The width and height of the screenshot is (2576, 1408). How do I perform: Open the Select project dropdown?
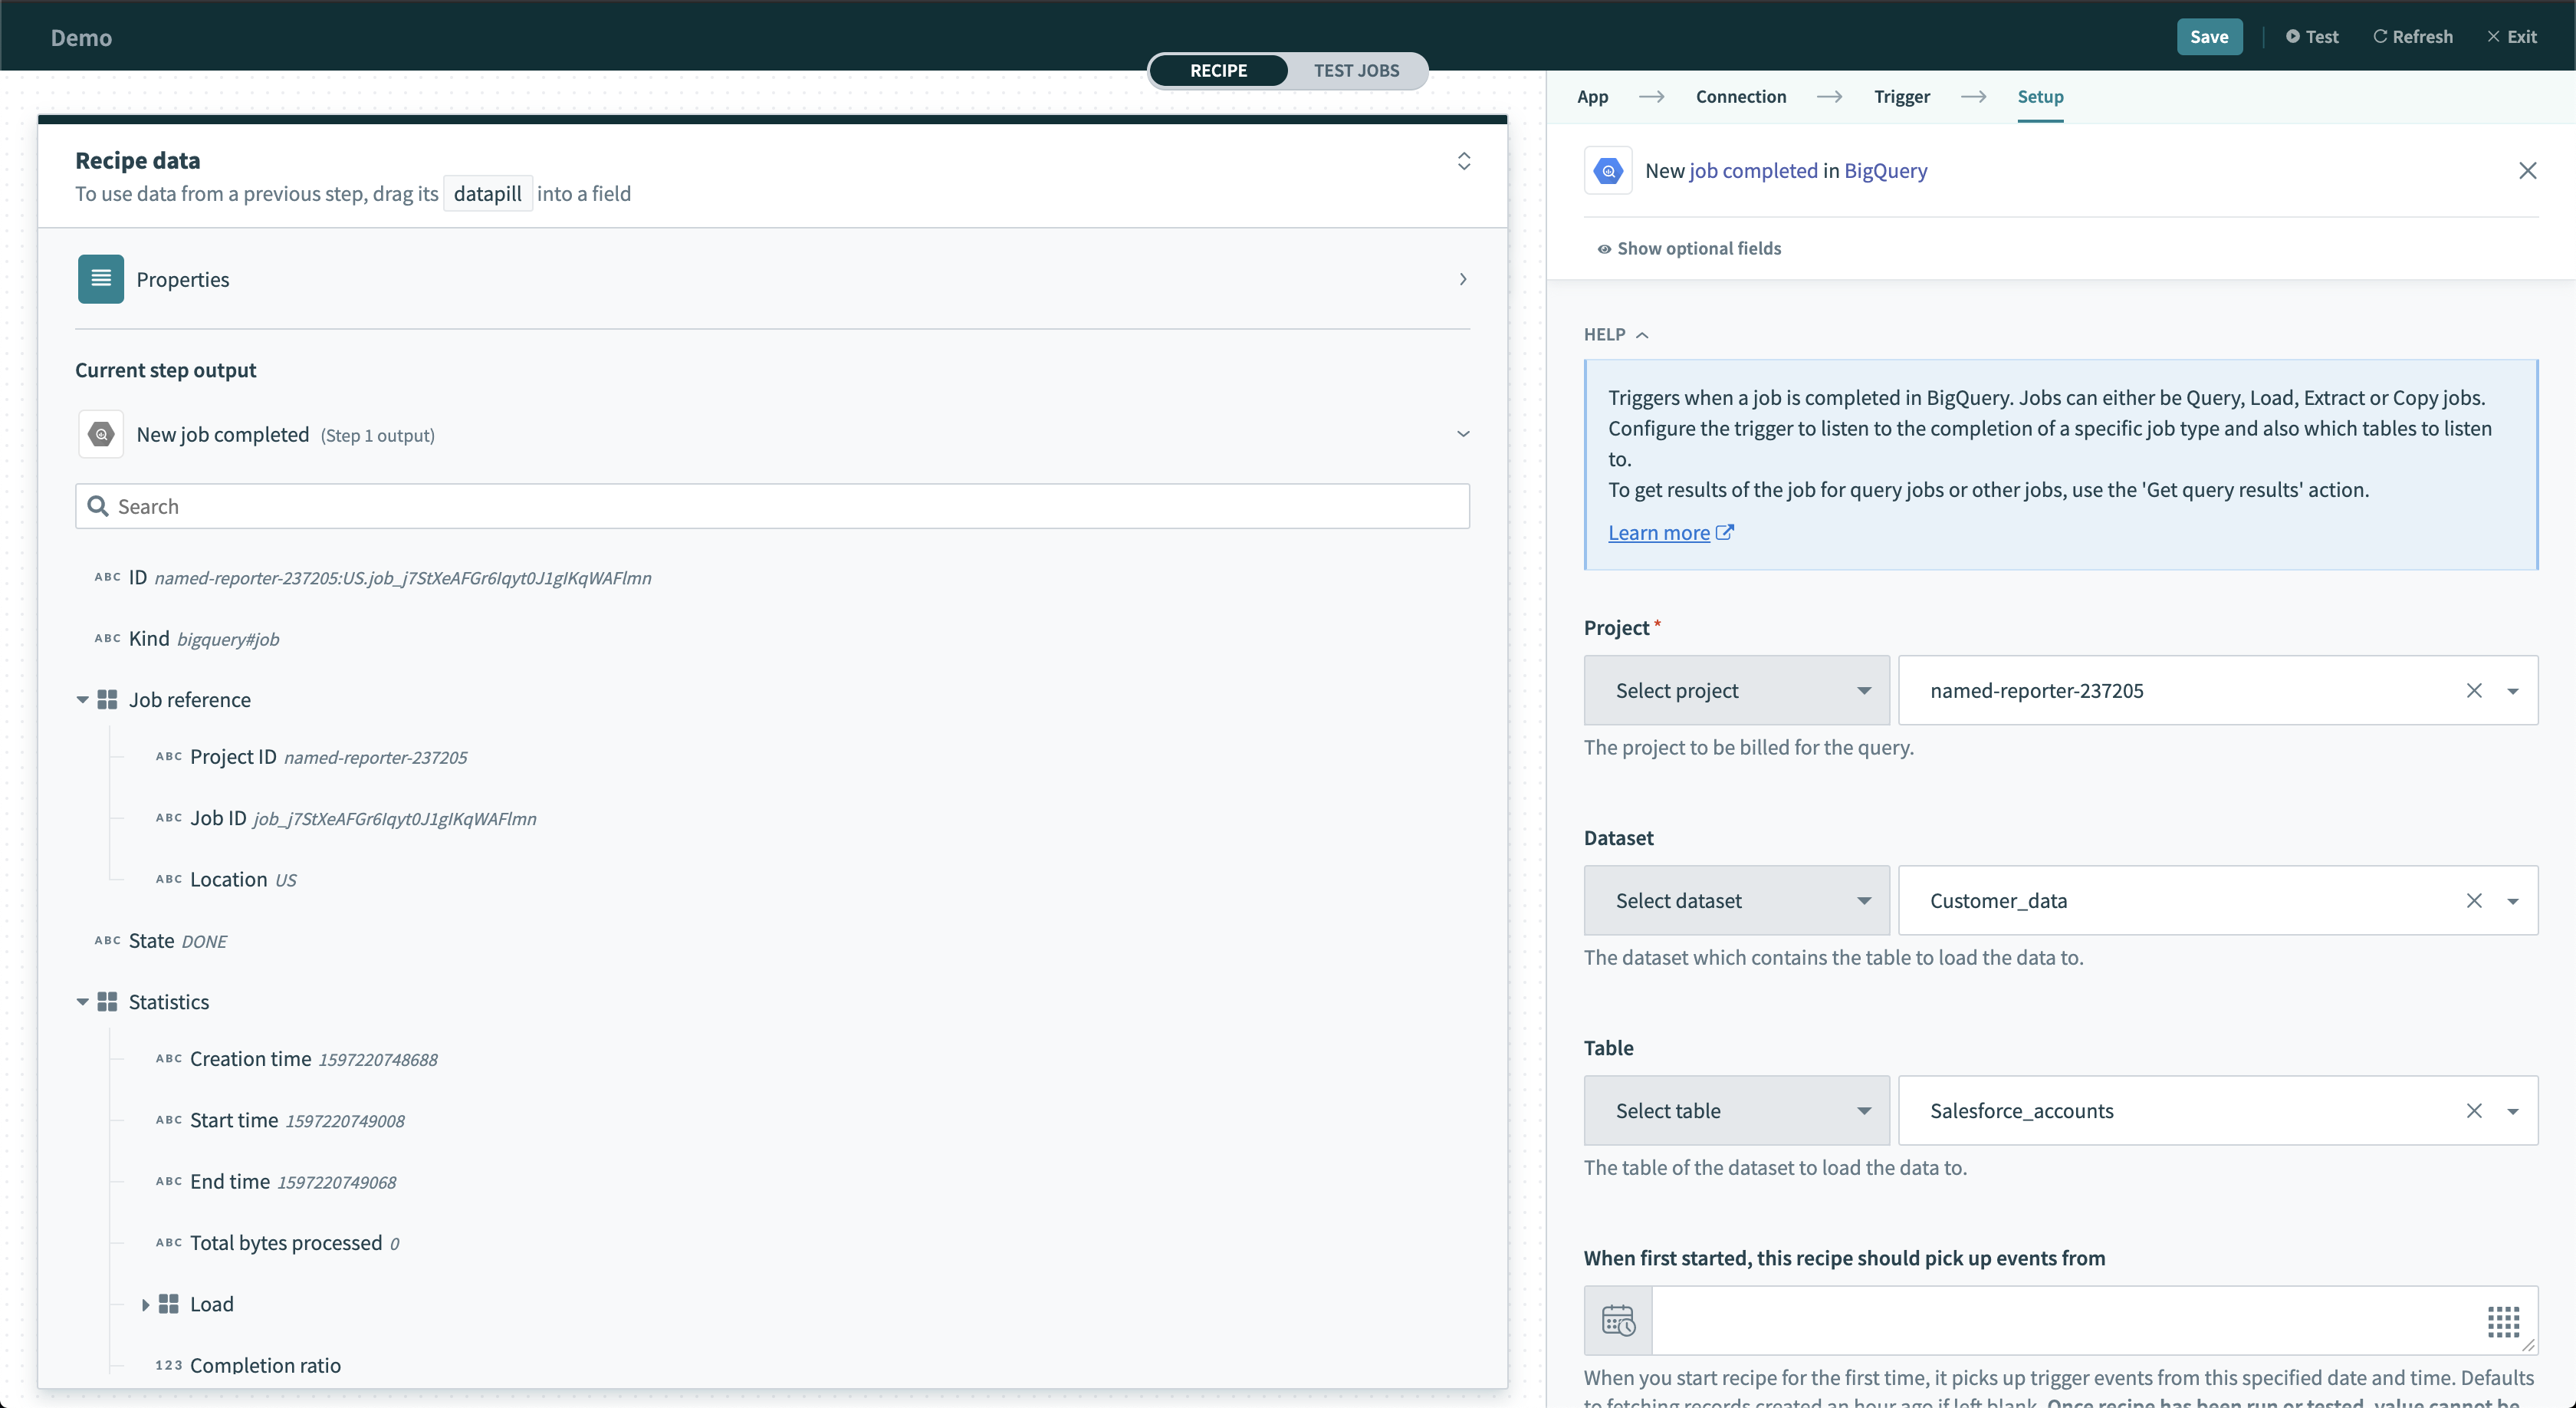[x=1736, y=691]
